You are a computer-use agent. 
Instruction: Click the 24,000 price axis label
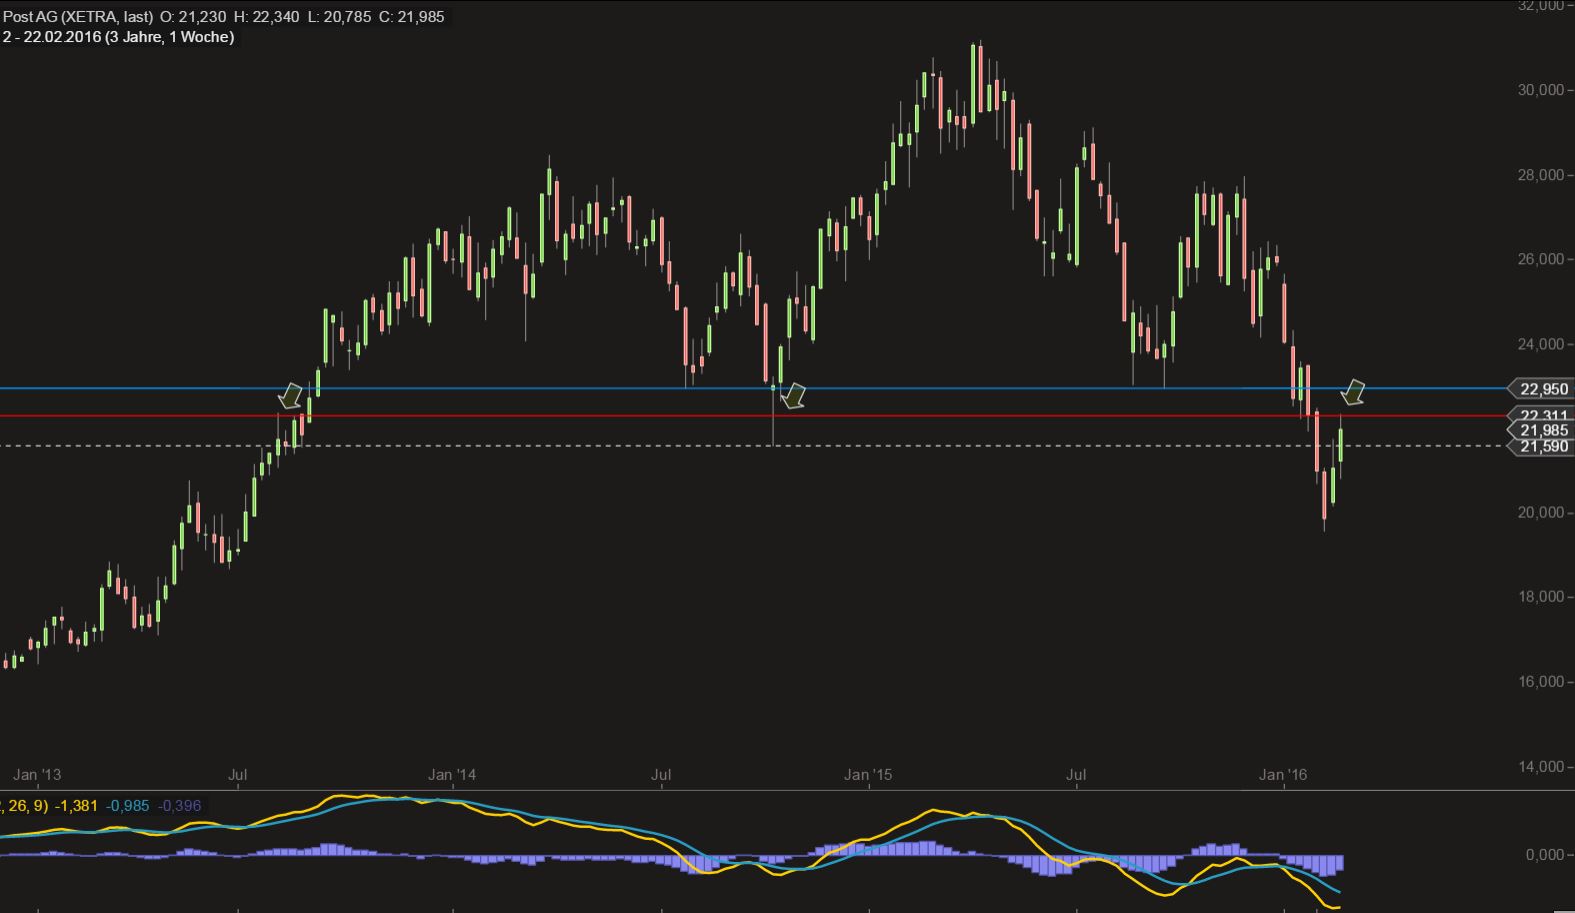click(1540, 344)
